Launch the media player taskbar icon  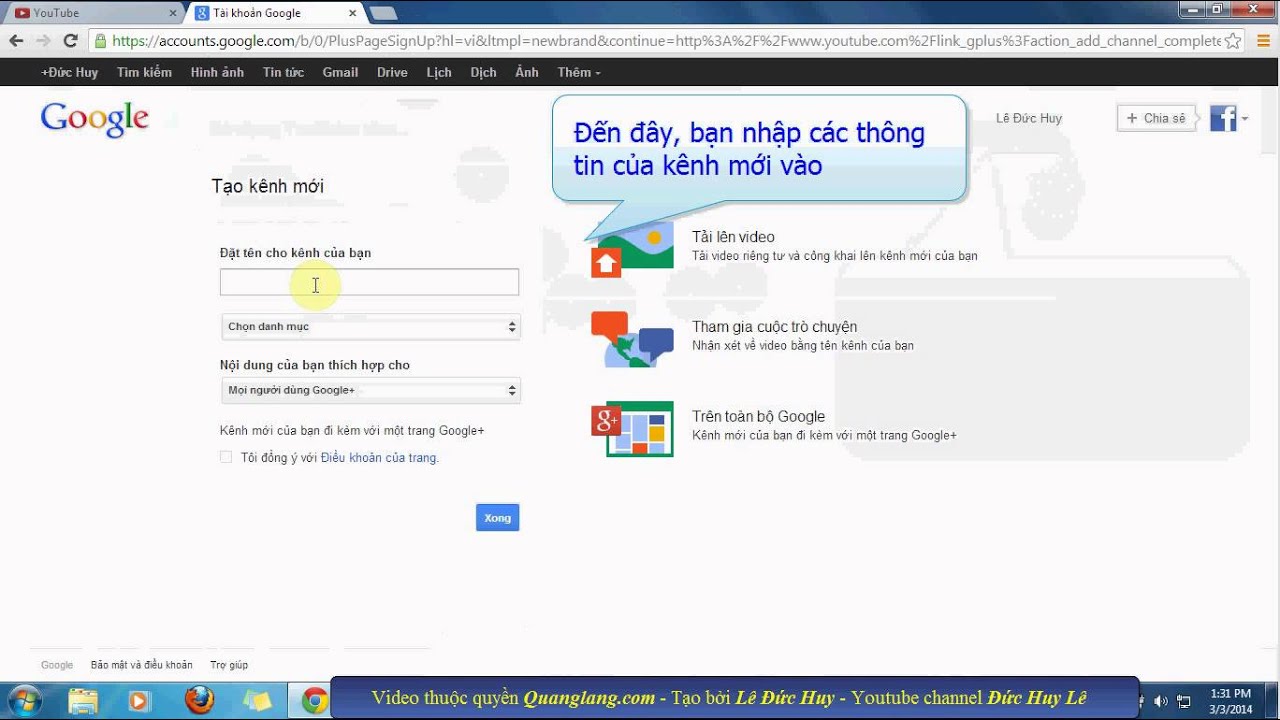(x=140, y=700)
